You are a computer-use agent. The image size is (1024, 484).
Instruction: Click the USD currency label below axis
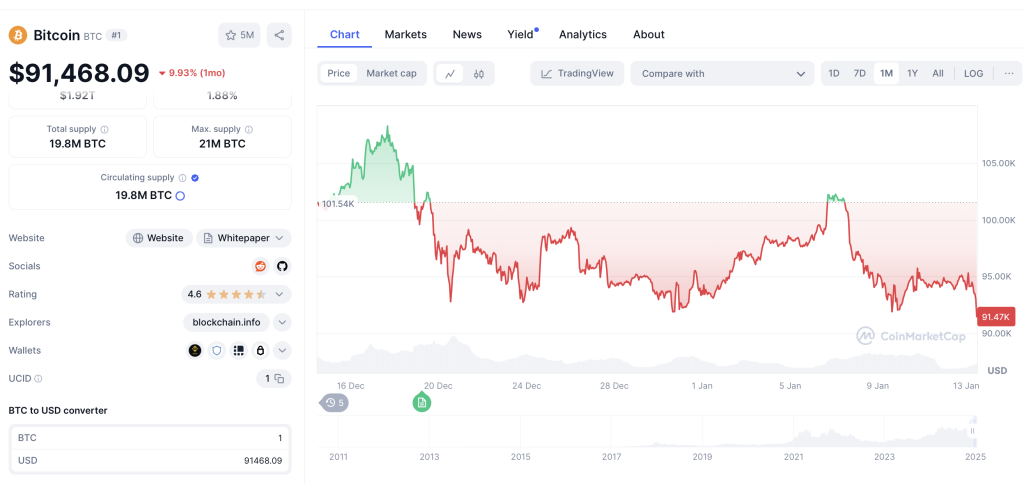pyautogui.click(x=997, y=370)
